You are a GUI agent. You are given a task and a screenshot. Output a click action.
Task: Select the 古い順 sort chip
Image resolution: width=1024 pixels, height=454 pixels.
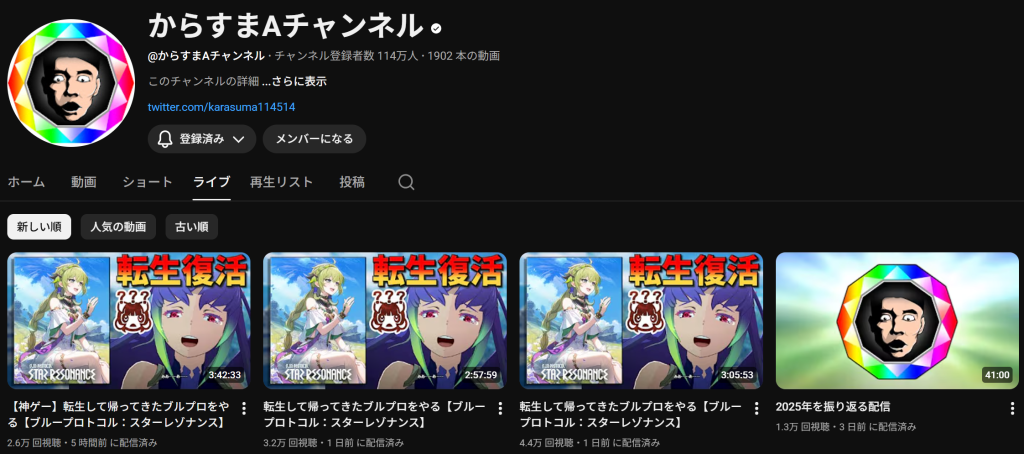pos(191,227)
